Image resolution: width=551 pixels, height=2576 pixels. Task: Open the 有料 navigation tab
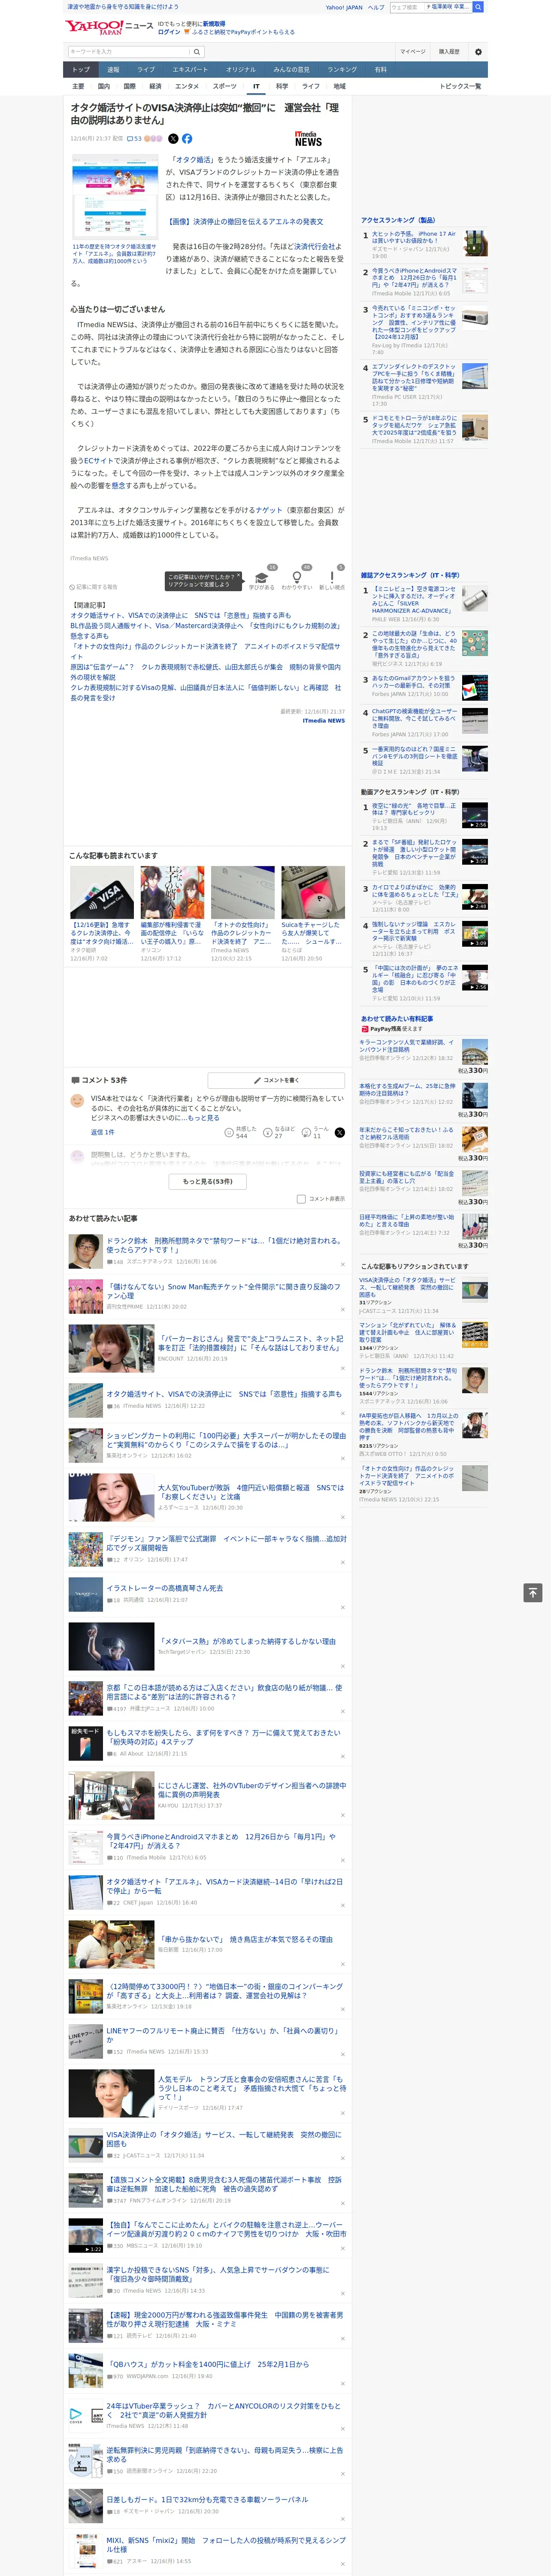tap(380, 69)
